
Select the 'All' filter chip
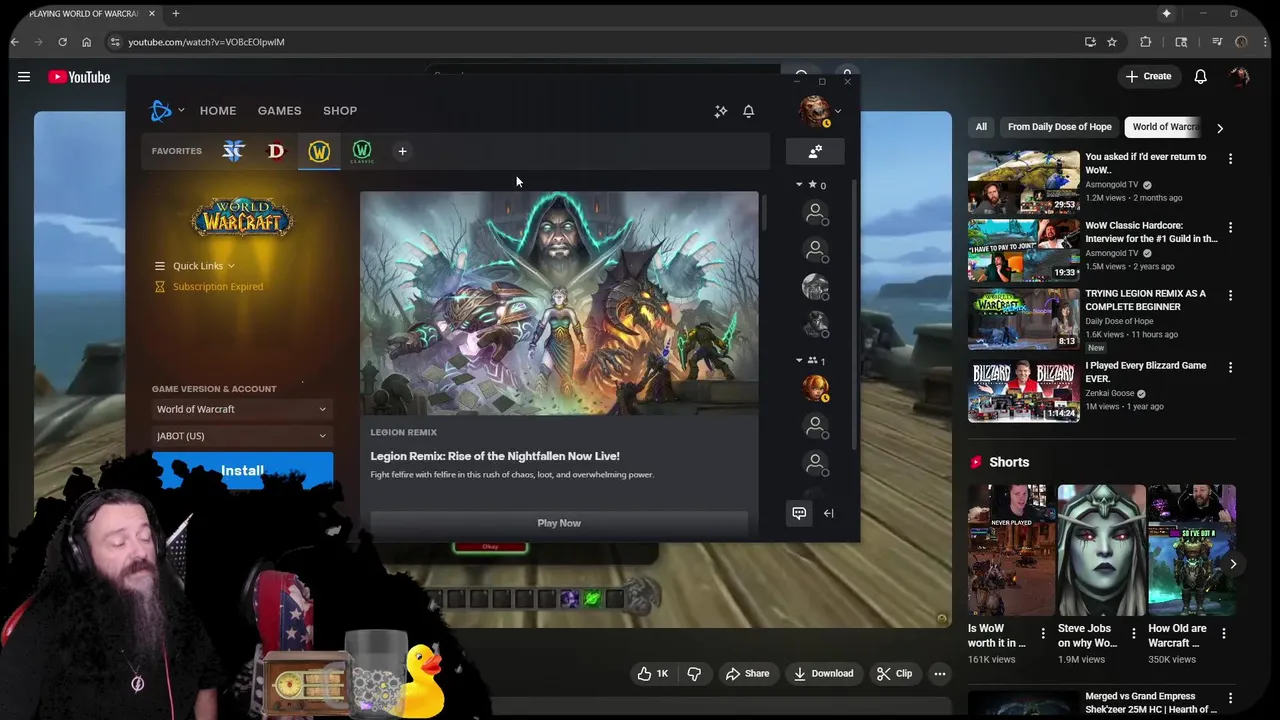tap(981, 127)
